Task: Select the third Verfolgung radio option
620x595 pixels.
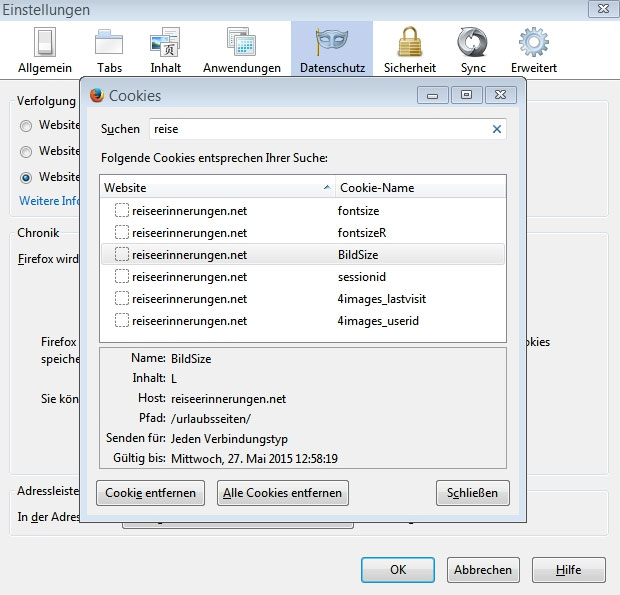Action: [x=26, y=177]
